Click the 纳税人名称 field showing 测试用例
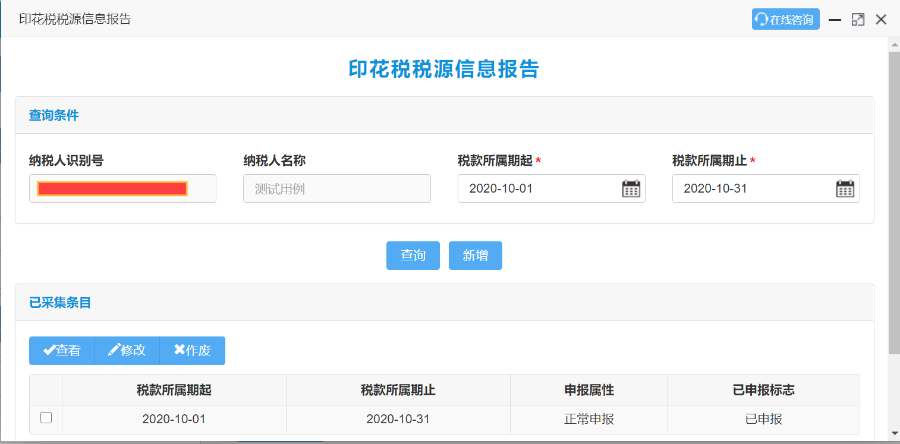 [x=337, y=188]
